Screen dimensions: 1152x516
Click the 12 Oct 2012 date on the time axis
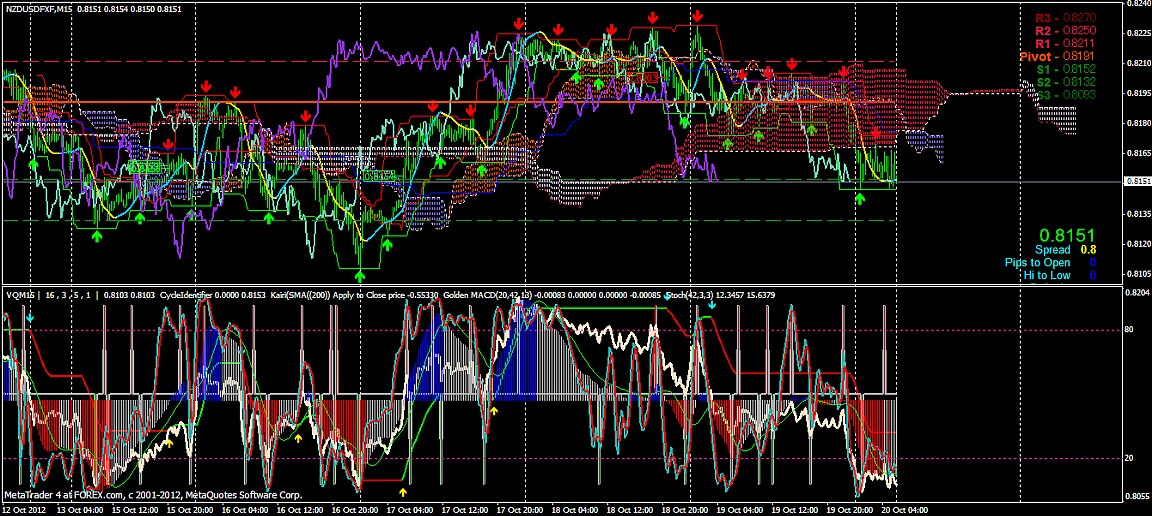pyautogui.click(x=26, y=509)
